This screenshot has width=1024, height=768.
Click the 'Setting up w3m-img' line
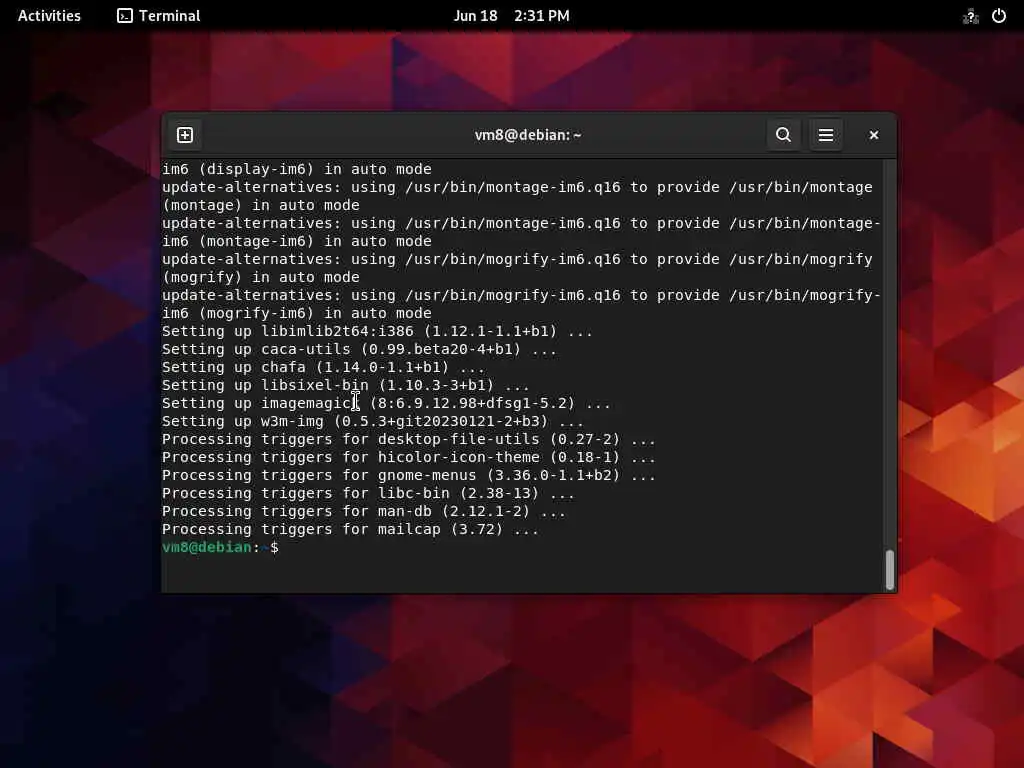(x=373, y=421)
